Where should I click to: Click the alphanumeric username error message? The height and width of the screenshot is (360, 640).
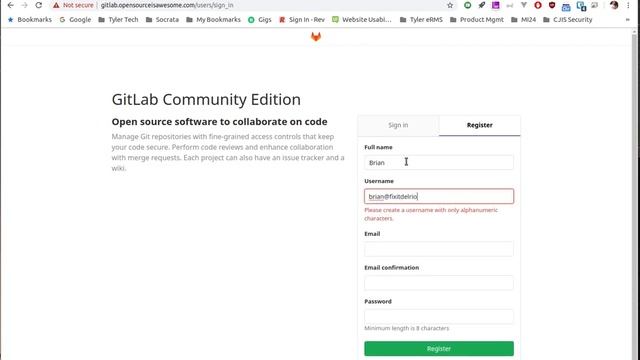pos(431,214)
